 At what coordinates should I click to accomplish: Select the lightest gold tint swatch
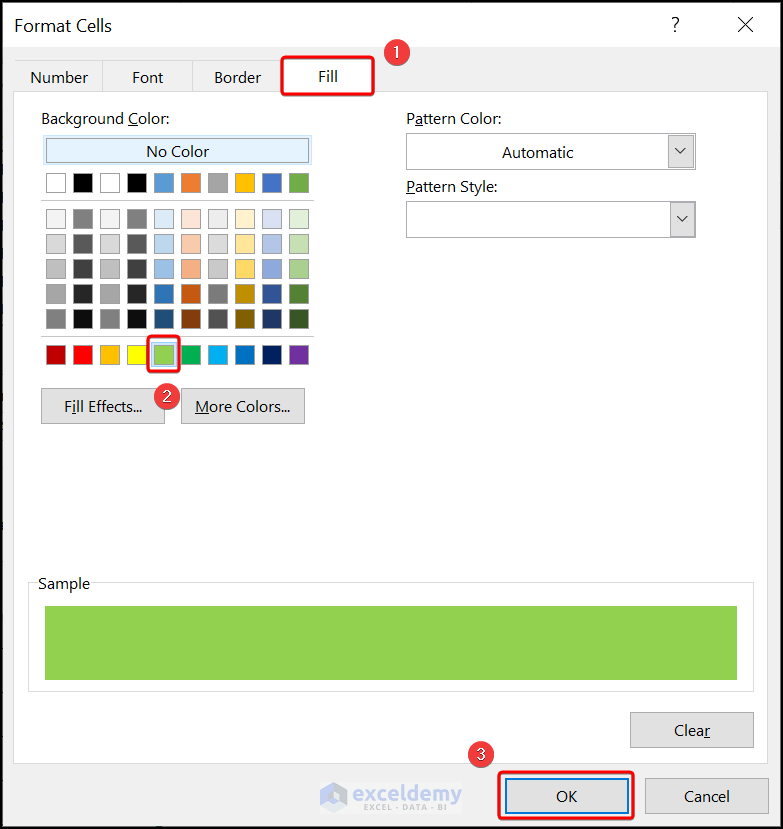point(245,219)
